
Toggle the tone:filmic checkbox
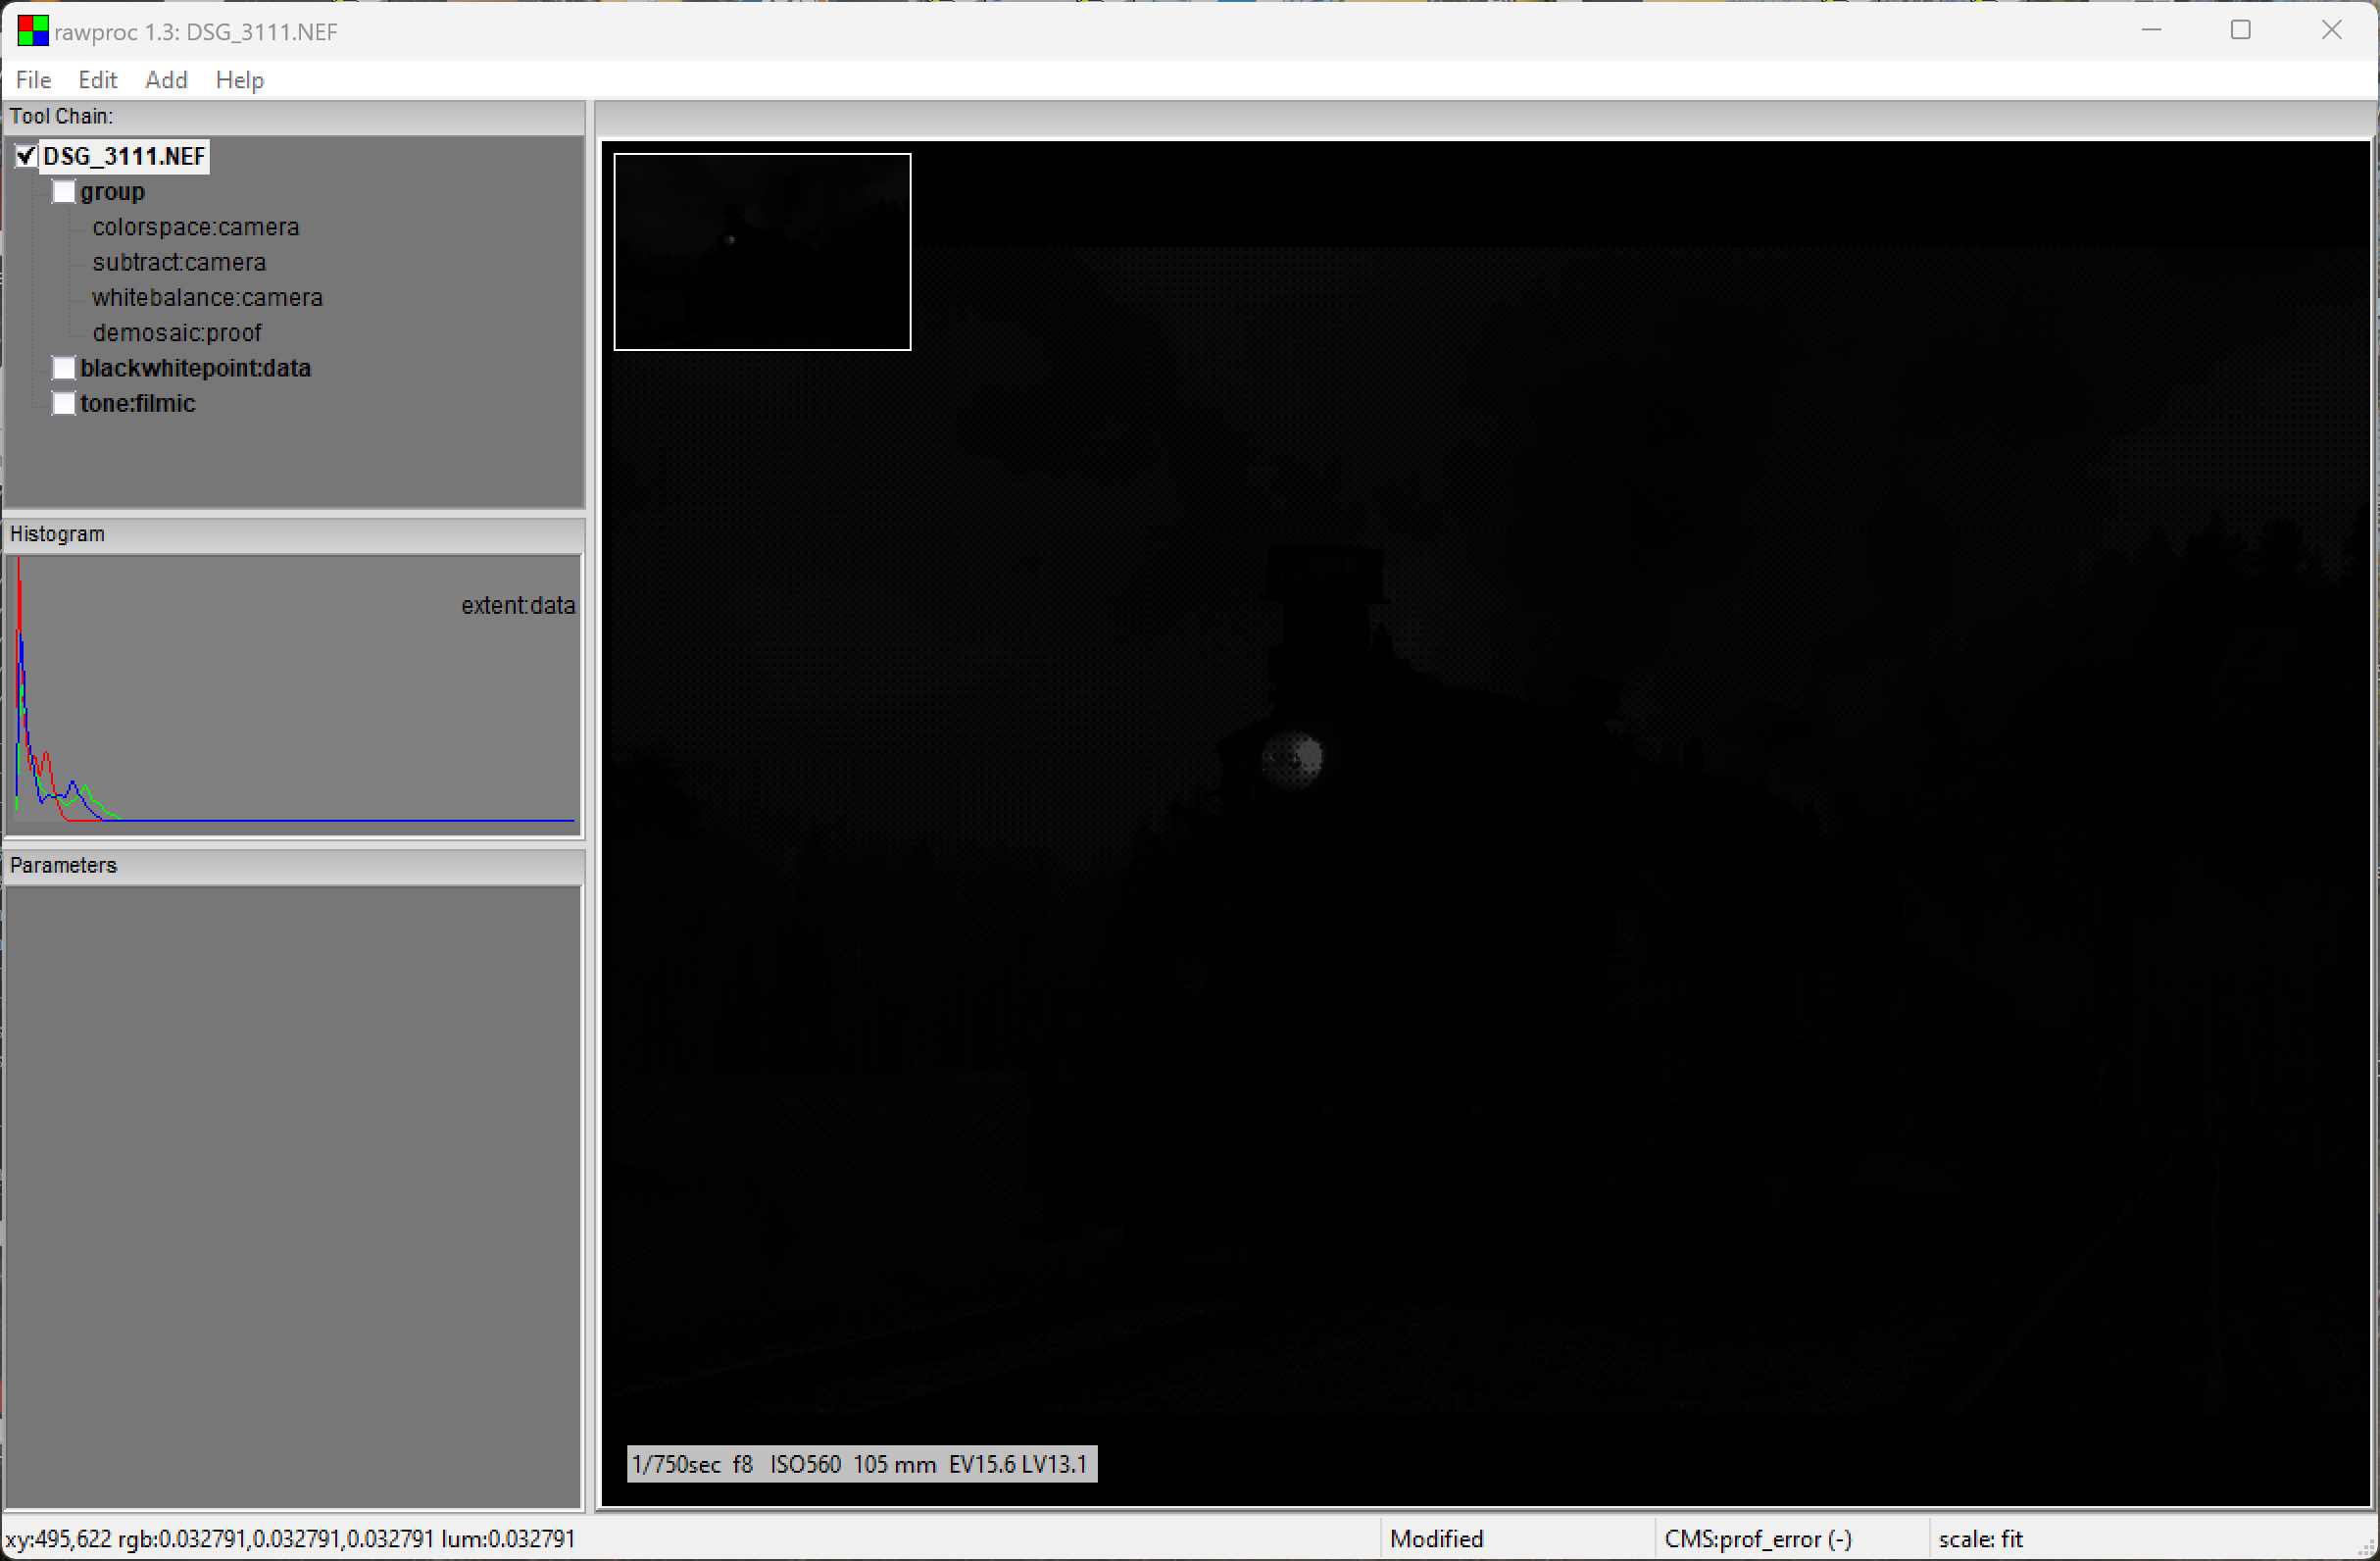(64, 403)
